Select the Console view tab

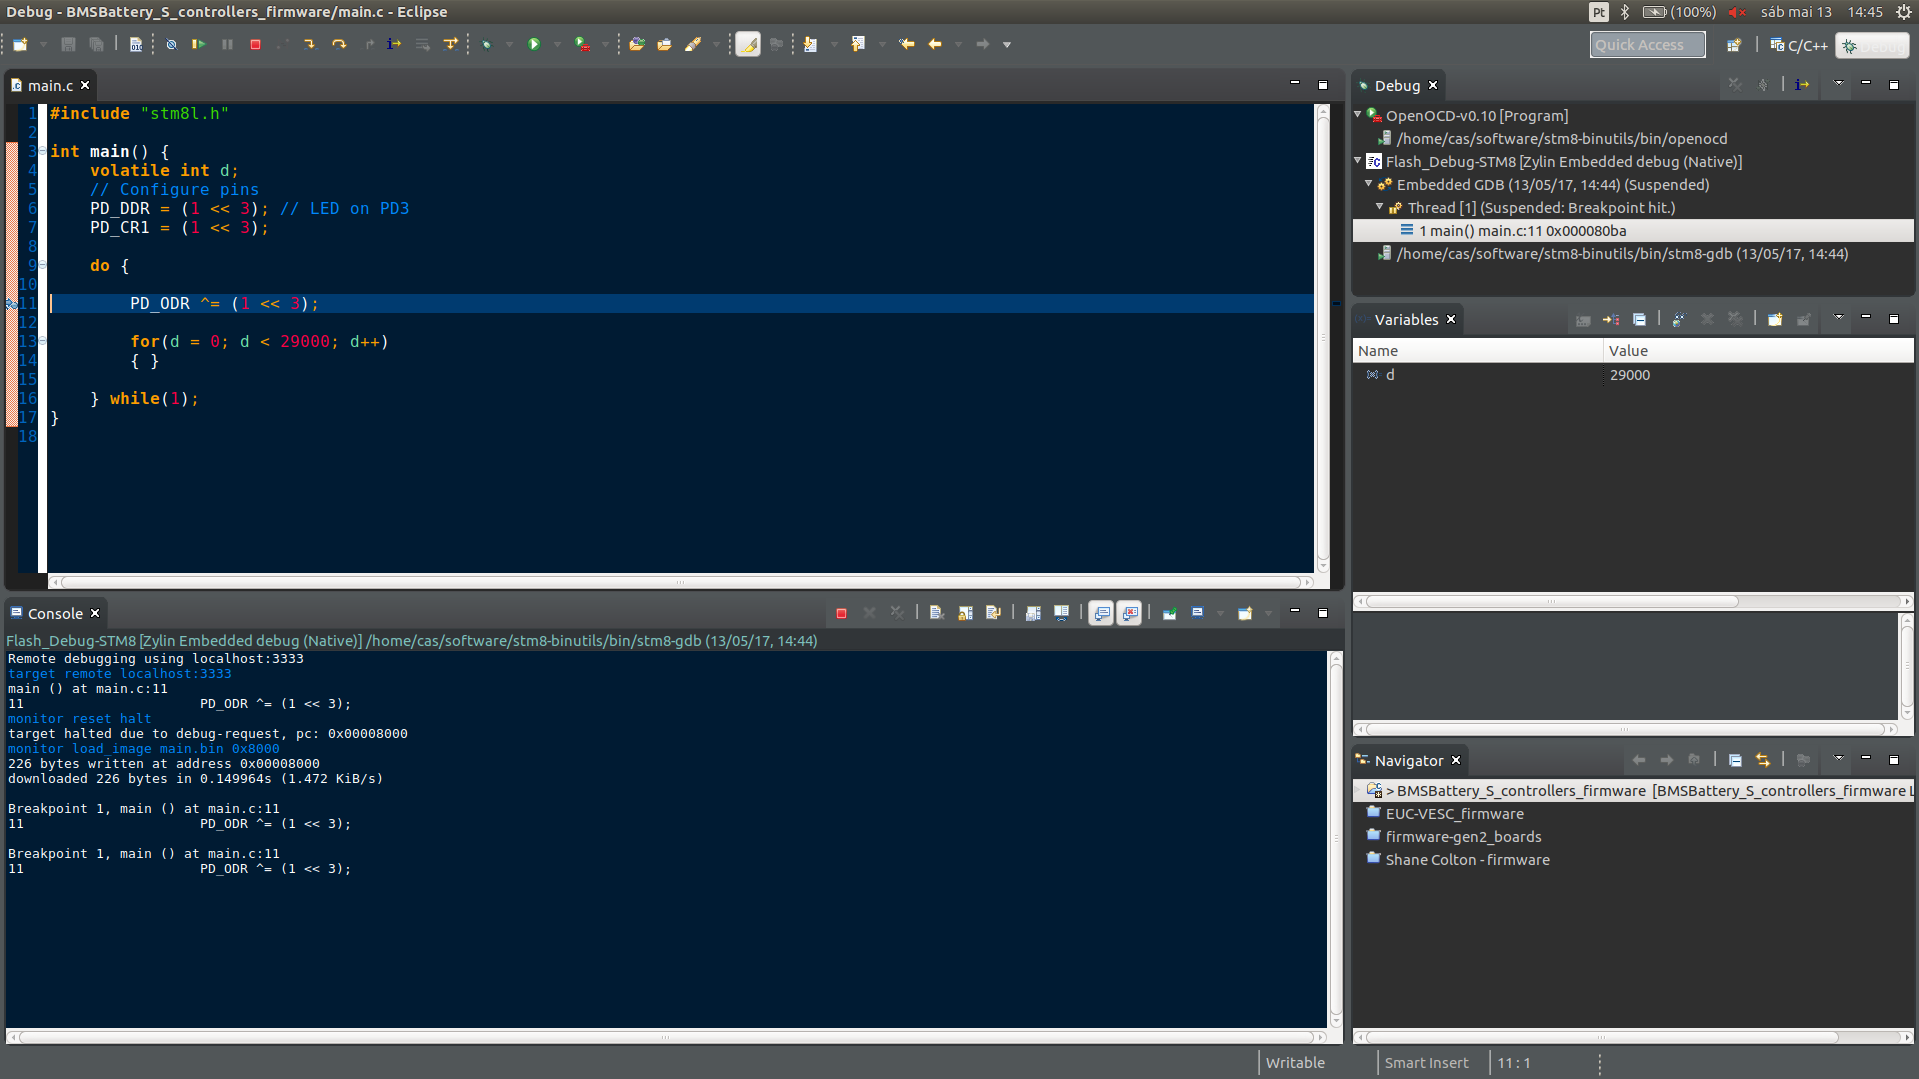tap(55, 614)
